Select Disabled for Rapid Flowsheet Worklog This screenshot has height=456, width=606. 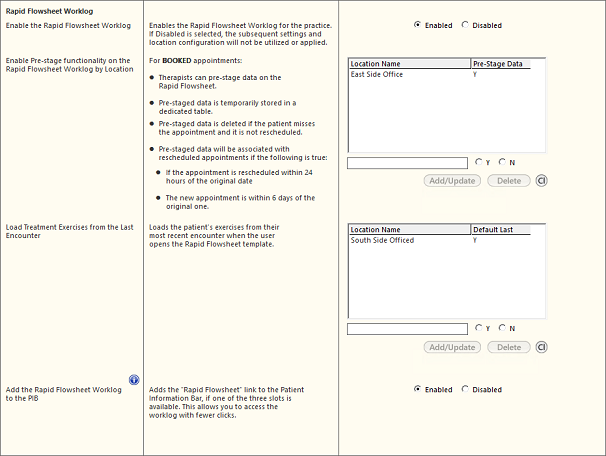click(465, 25)
